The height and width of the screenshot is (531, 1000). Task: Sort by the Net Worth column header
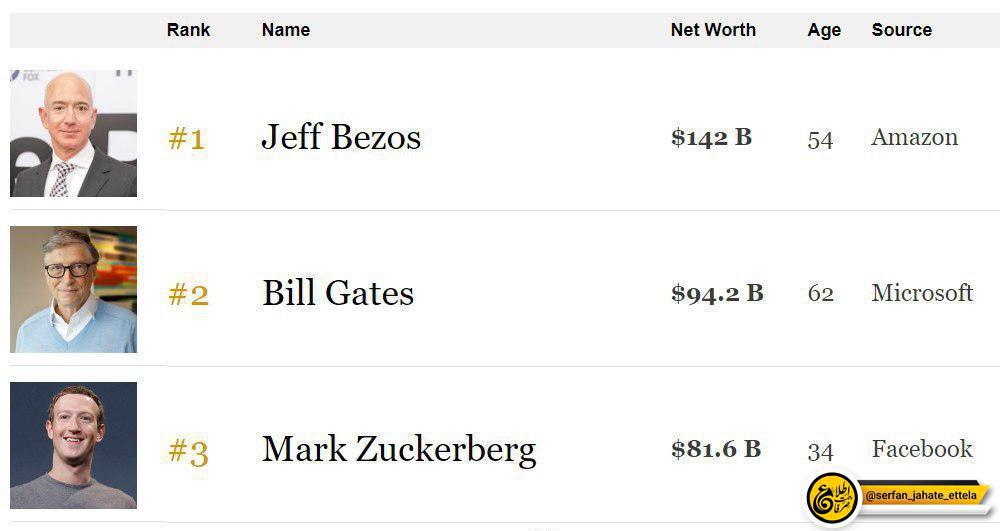pyautogui.click(x=713, y=30)
